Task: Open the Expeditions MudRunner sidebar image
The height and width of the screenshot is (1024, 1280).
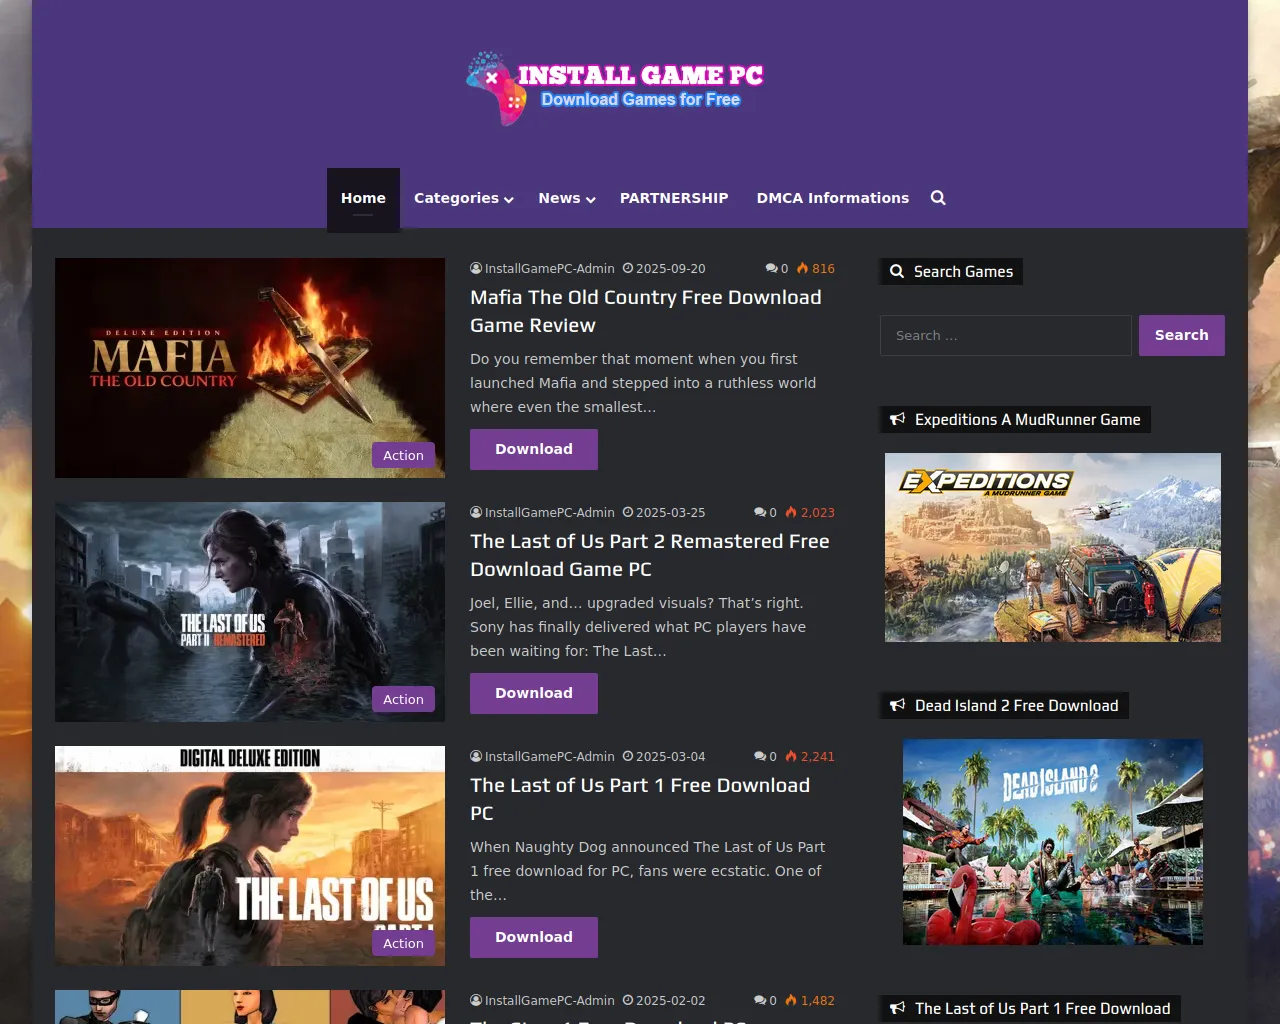Action: coord(1053,547)
